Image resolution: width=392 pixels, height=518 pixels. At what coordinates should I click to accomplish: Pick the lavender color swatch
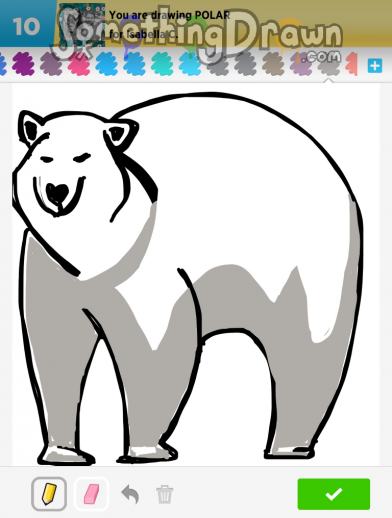pyautogui.click(x=301, y=64)
